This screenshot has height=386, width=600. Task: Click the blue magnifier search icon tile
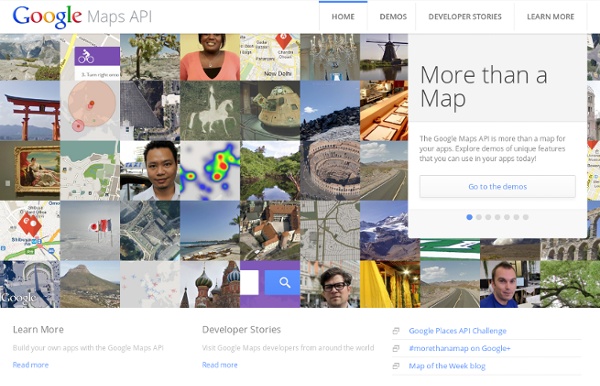coord(282,283)
